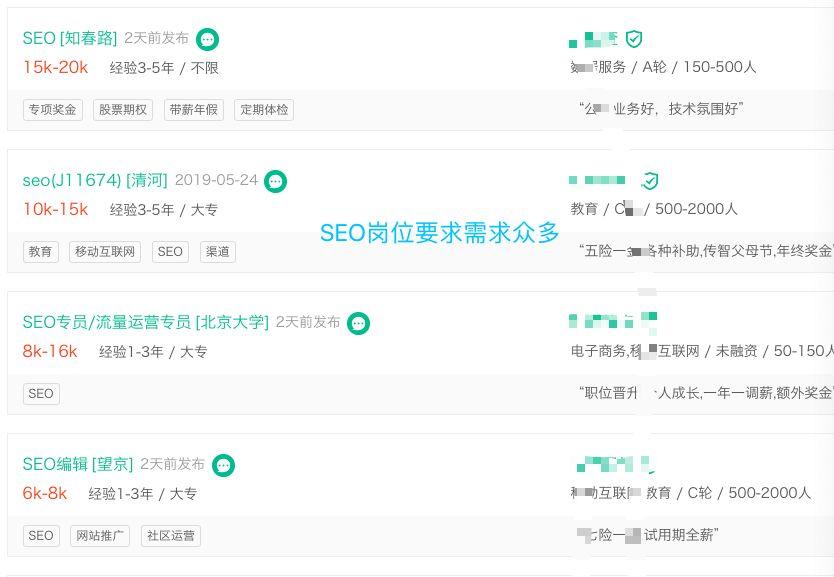Click the 网站推广 tag
Image resolution: width=834 pixels, height=577 pixels.
pyautogui.click(x=100, y=536)
